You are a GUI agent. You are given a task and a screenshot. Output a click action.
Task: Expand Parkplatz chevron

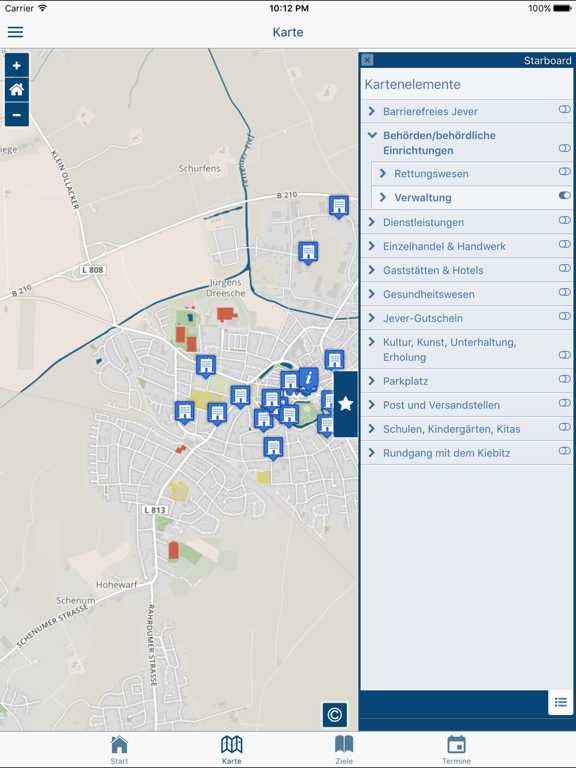click(372, 381)
